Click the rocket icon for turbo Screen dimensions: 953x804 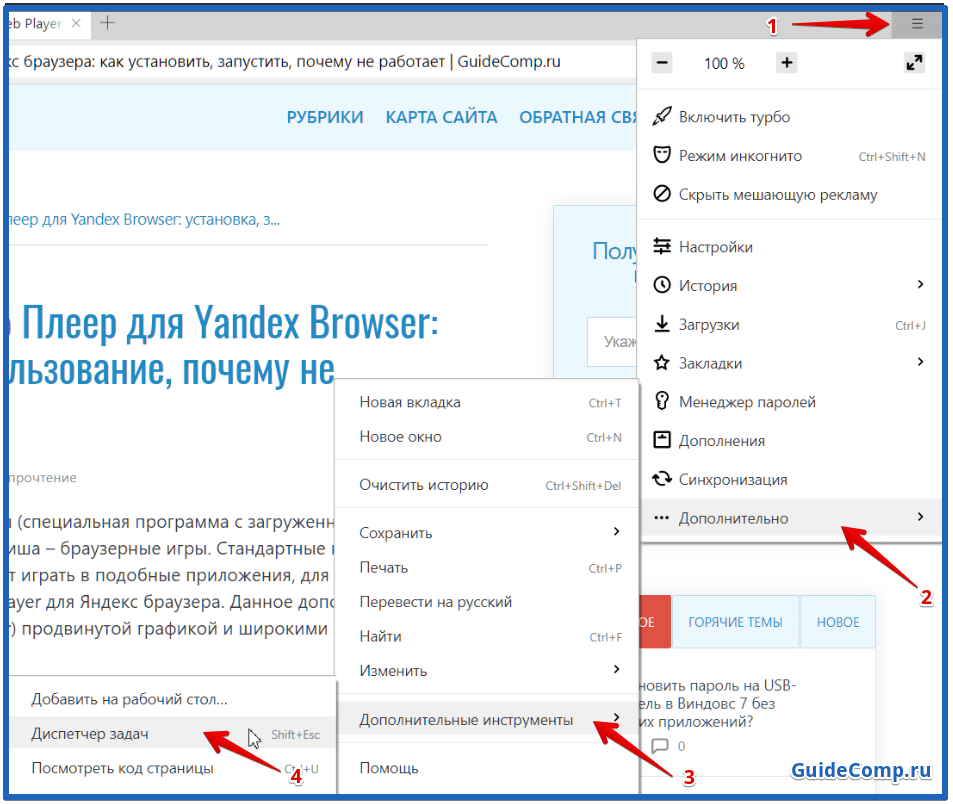tap(661, 116)
